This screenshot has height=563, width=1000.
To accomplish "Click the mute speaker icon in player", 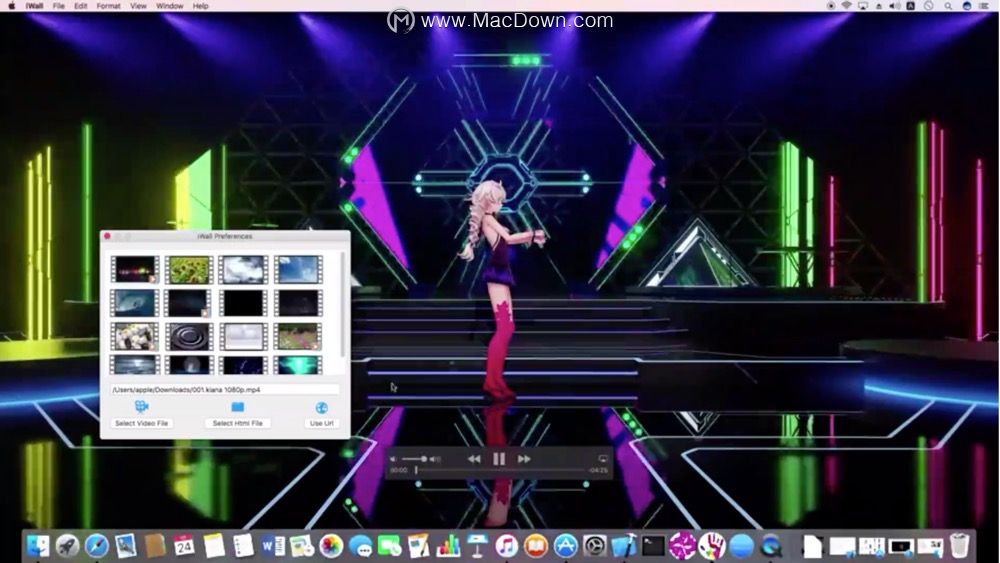I will tap(393, 459).
